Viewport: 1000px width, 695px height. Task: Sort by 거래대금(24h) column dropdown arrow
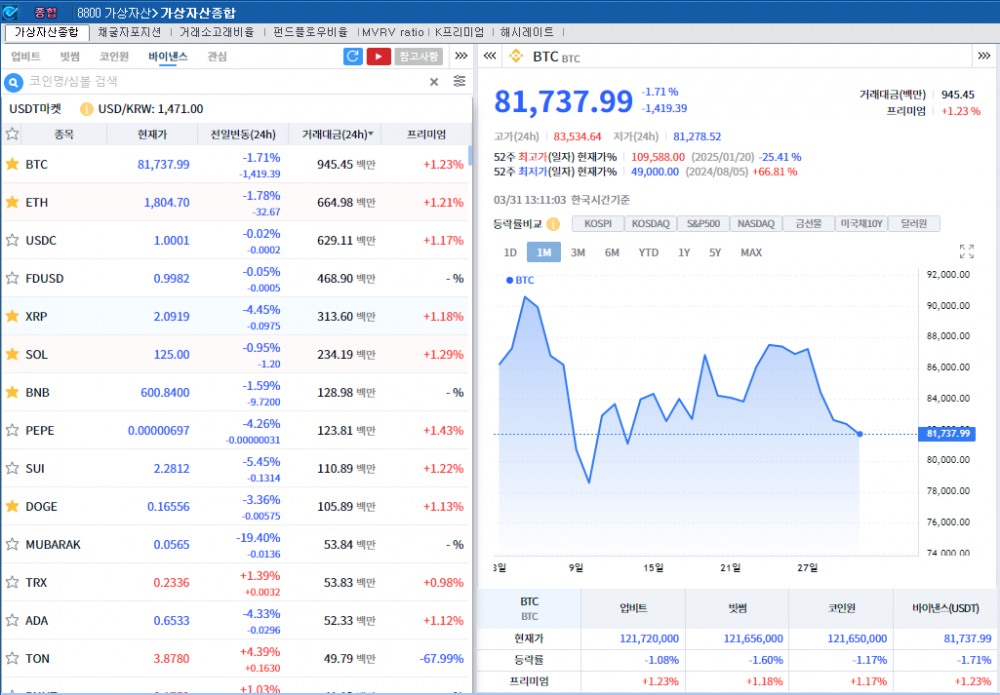[371, 134]
